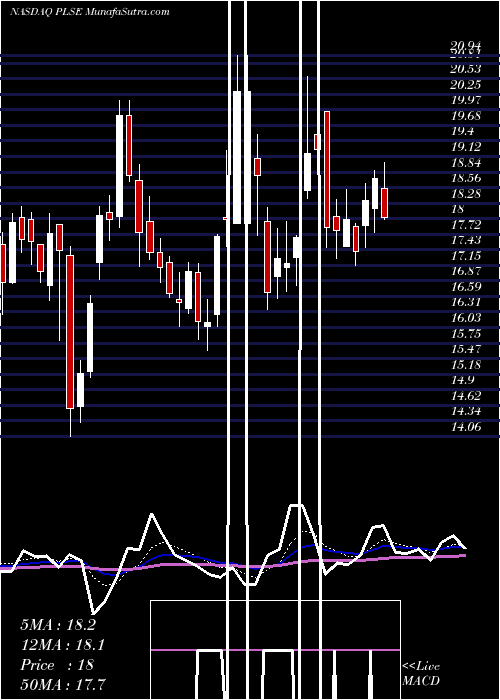The height and width of the screenshot is (700, 500).
Task: Click the 17.43 price axis label
Action: point(466,240)
